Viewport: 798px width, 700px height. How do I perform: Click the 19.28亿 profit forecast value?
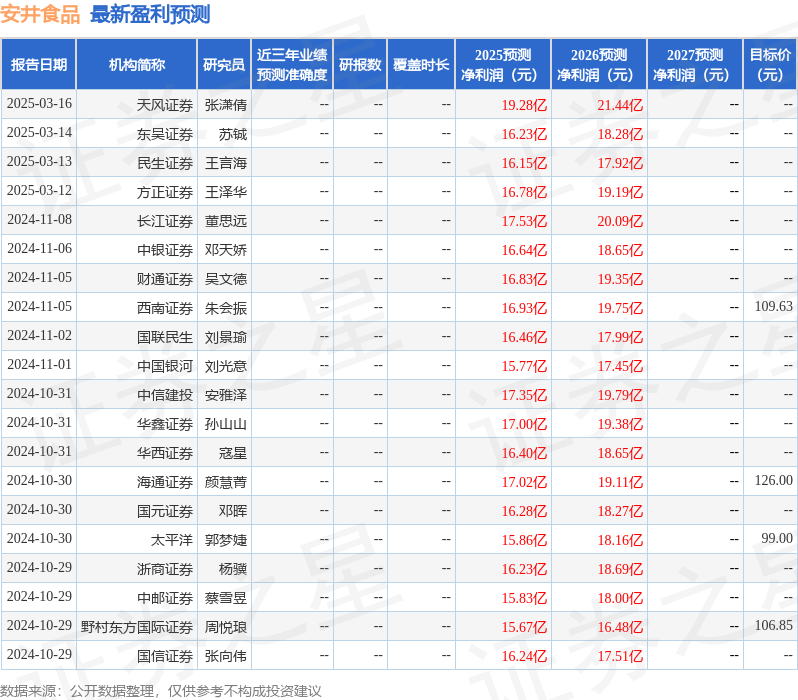524,105
